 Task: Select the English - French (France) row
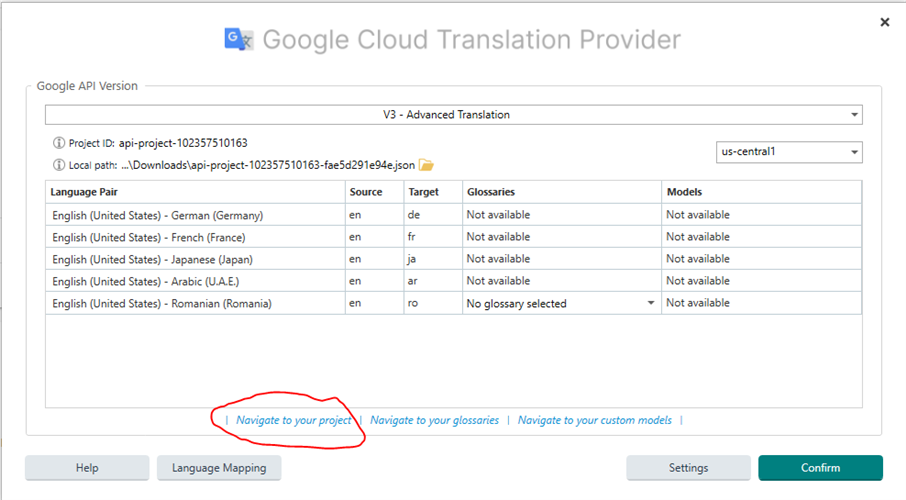[454, 237]
